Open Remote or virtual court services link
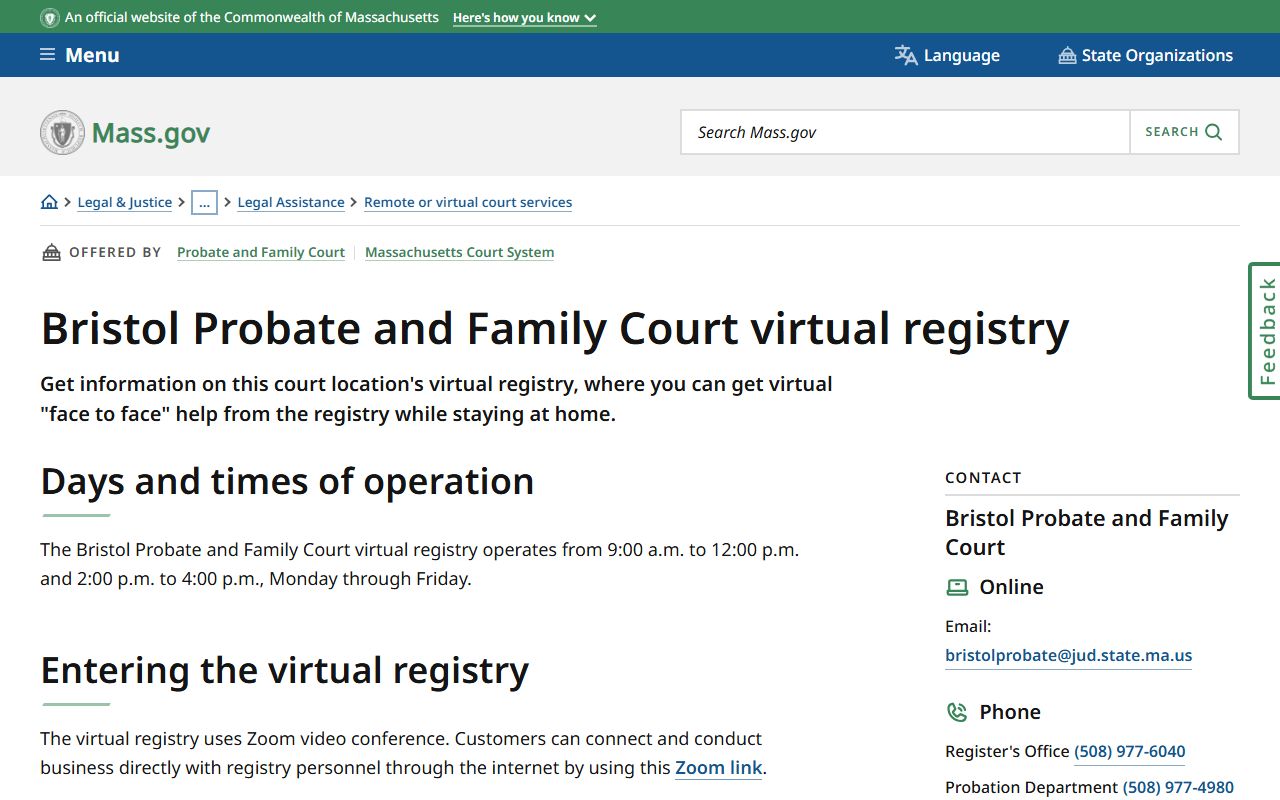 (468, 202)
